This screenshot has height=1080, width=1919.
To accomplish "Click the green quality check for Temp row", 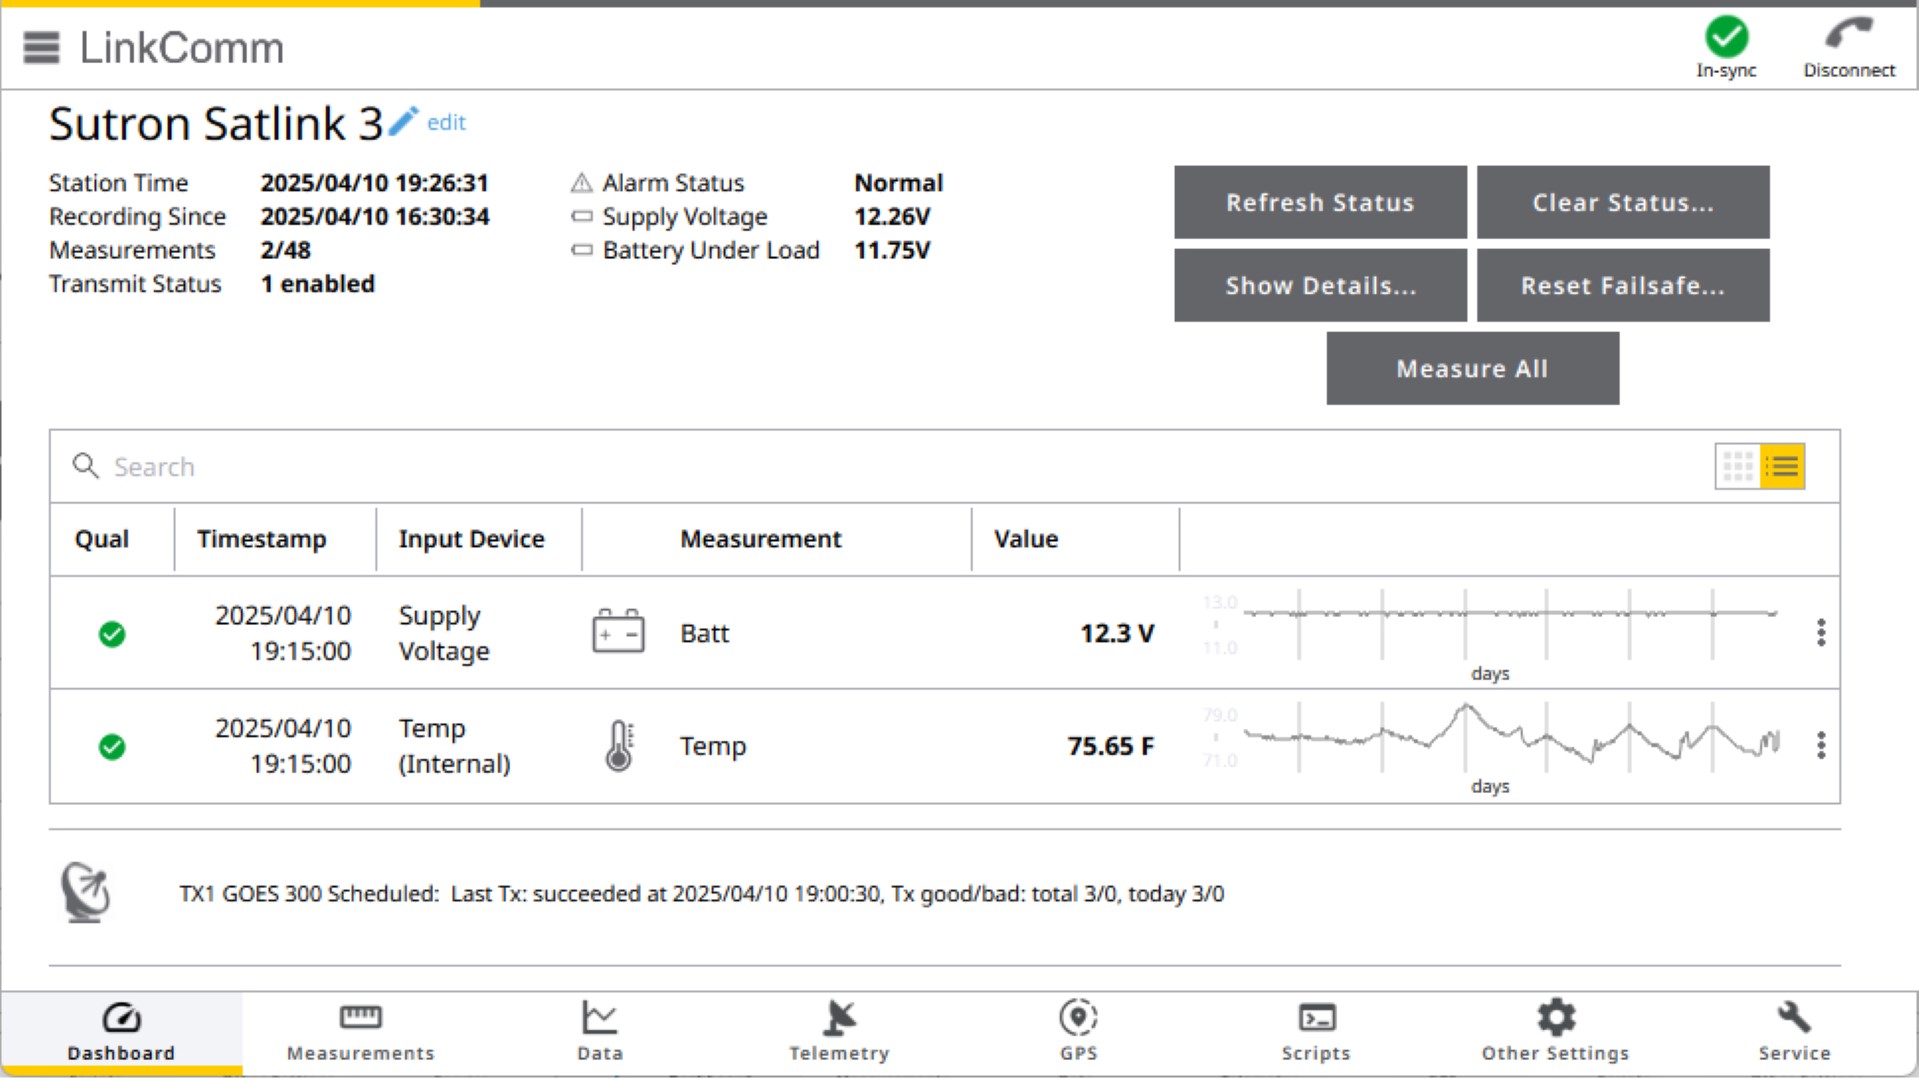I will [x=112, y=747].
